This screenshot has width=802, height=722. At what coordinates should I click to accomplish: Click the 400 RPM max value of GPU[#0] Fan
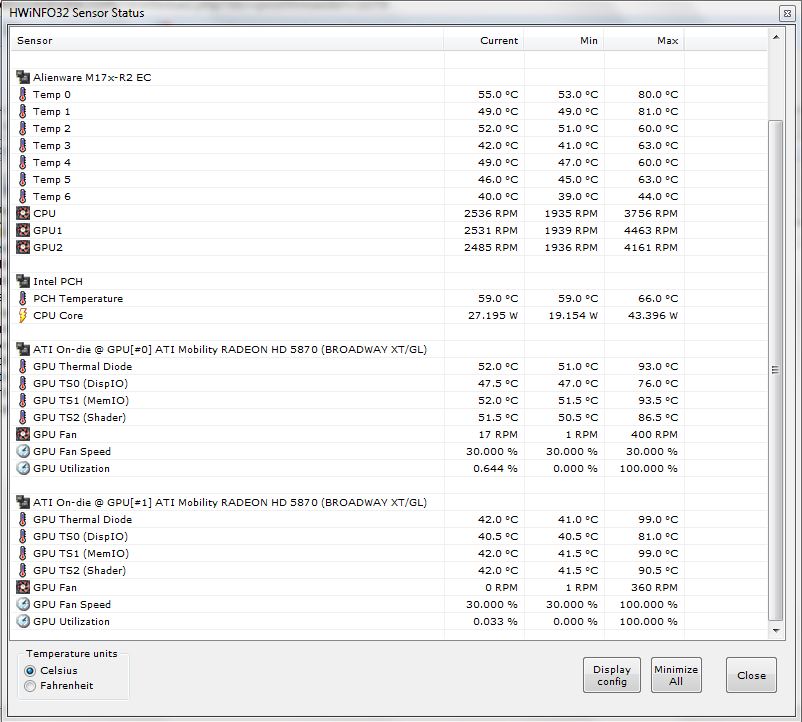pos(654,435)
